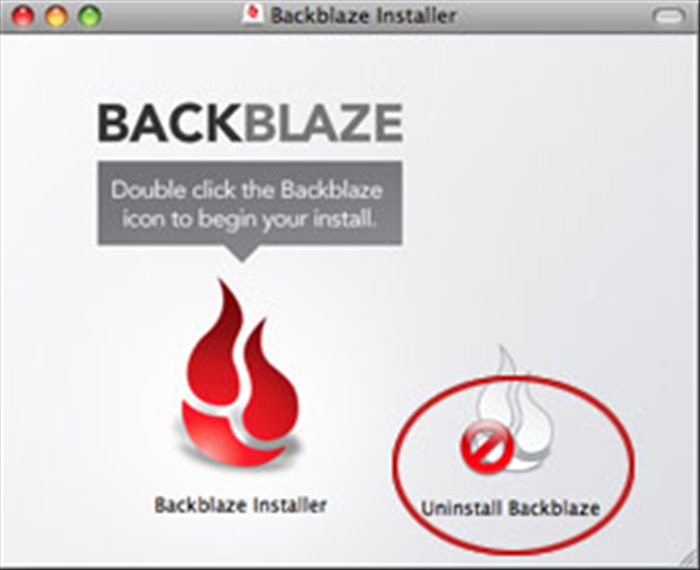This screenshot has height=570, width=700.
Task: Minimize the window using the yellow button
Action: 56,16
